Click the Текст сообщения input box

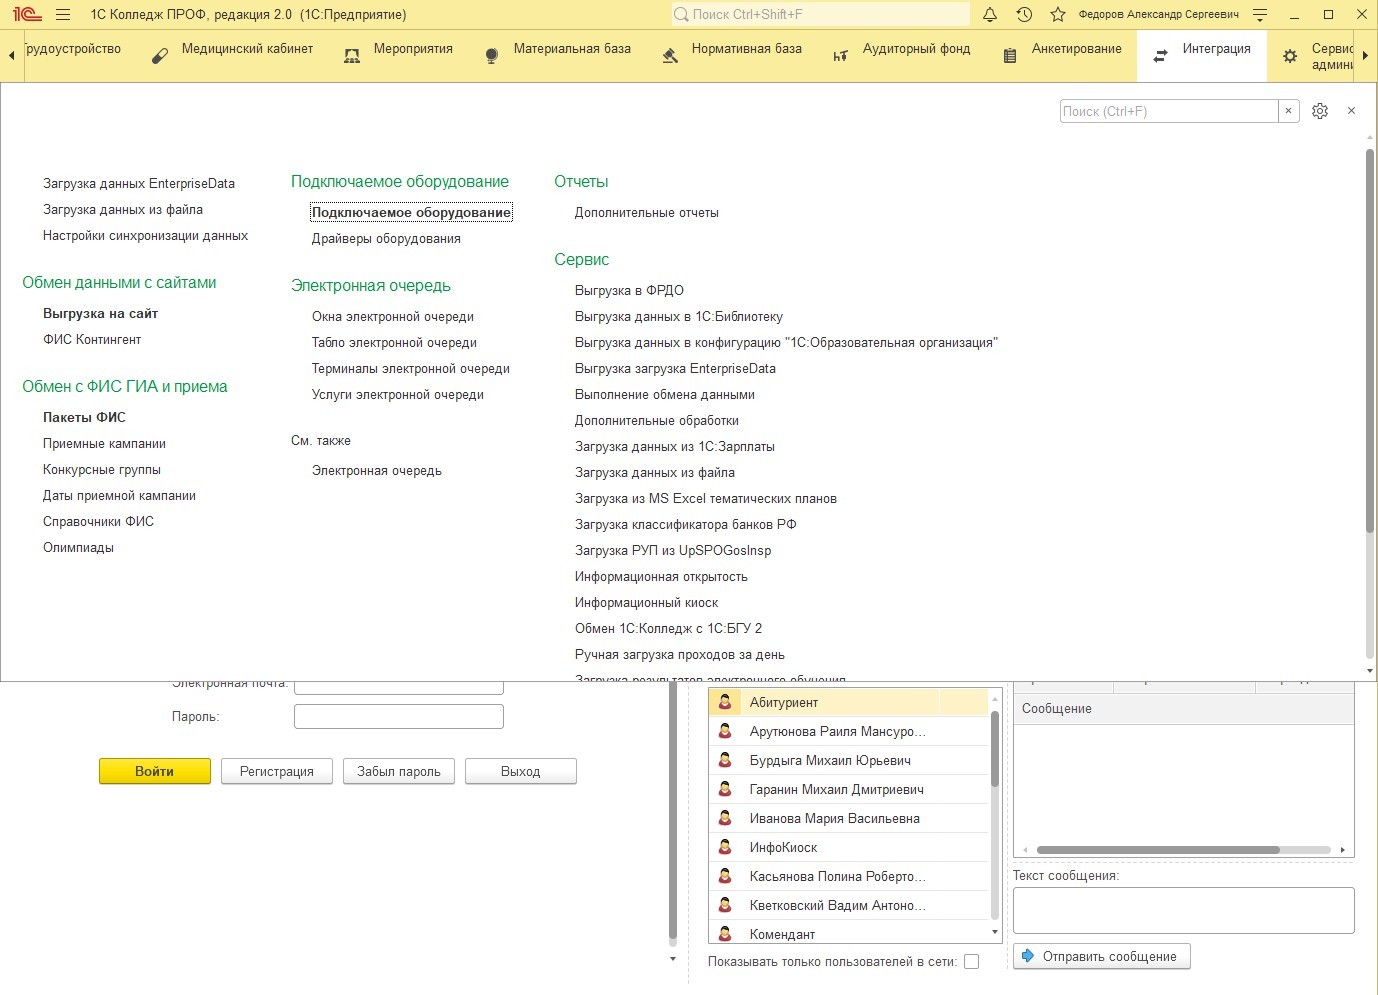tap(1183, 910)
